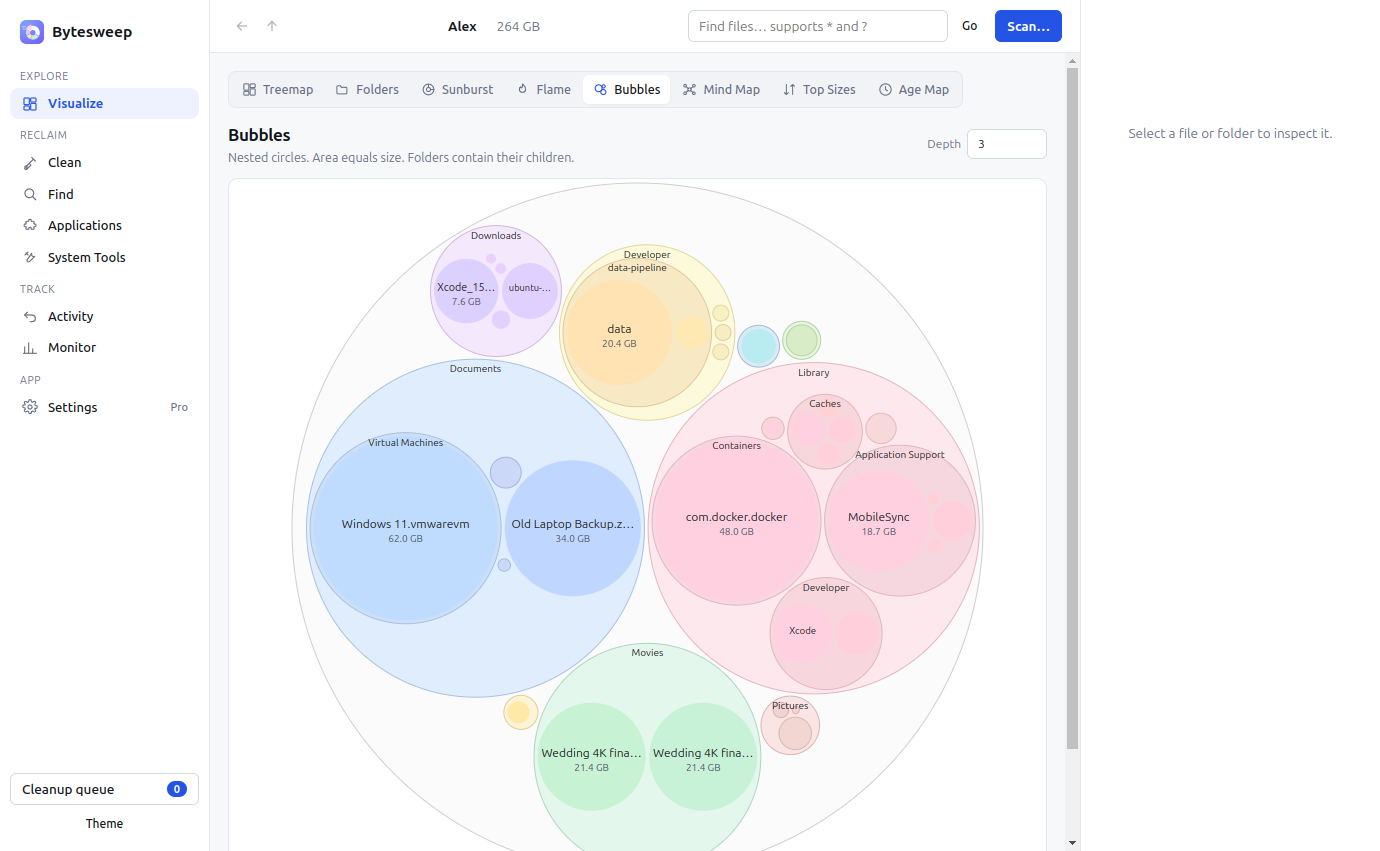Click the Virtual Machines label
This screenshot has width=1380, height=851.
pyautogui.click(x=405, y=443)
